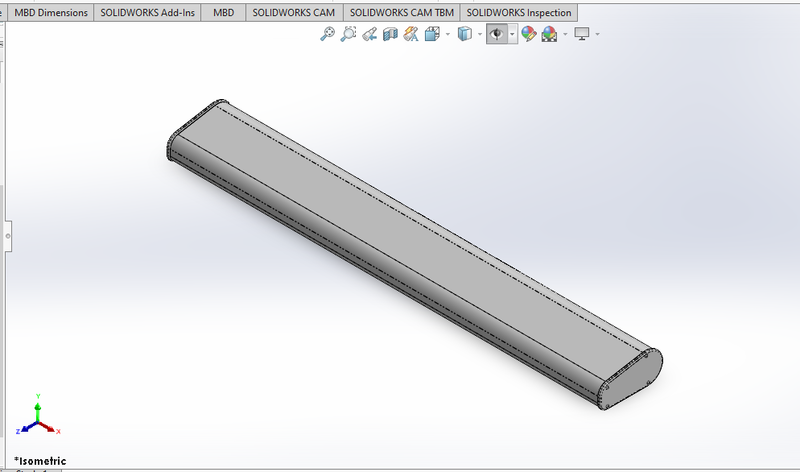Viewport: 800px width, 472px height.
Task: Expand the Apply Scene dropdown arrow
Action: tap(564, 34)
